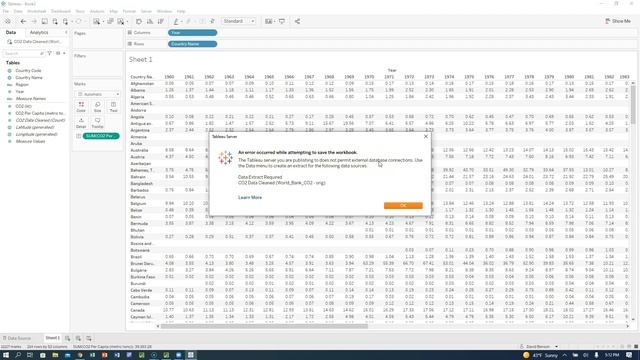This screenshot has height=360, width=640.
Task: Open the New Worksheet dropdown arrow
Action: pos(102,22)
